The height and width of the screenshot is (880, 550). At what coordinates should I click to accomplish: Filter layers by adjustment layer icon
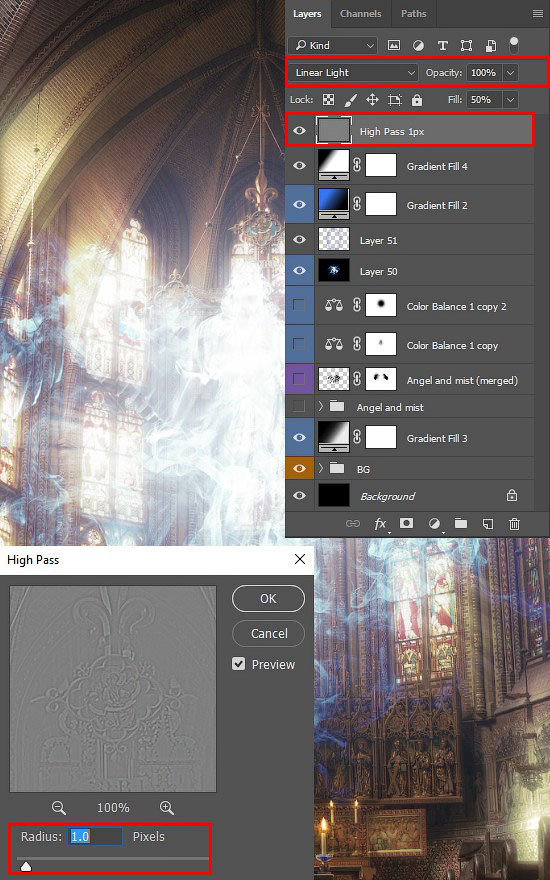click(418, 46)
